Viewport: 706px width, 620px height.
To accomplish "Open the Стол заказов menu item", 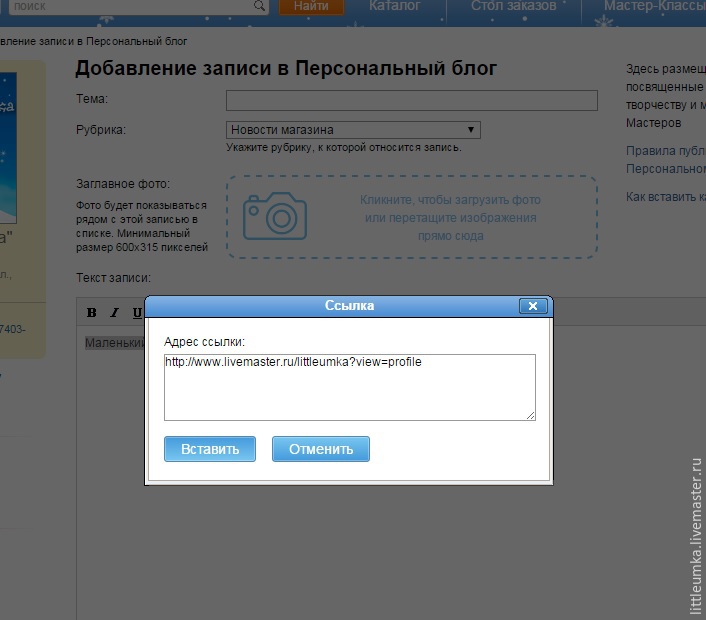I will 513,6.
